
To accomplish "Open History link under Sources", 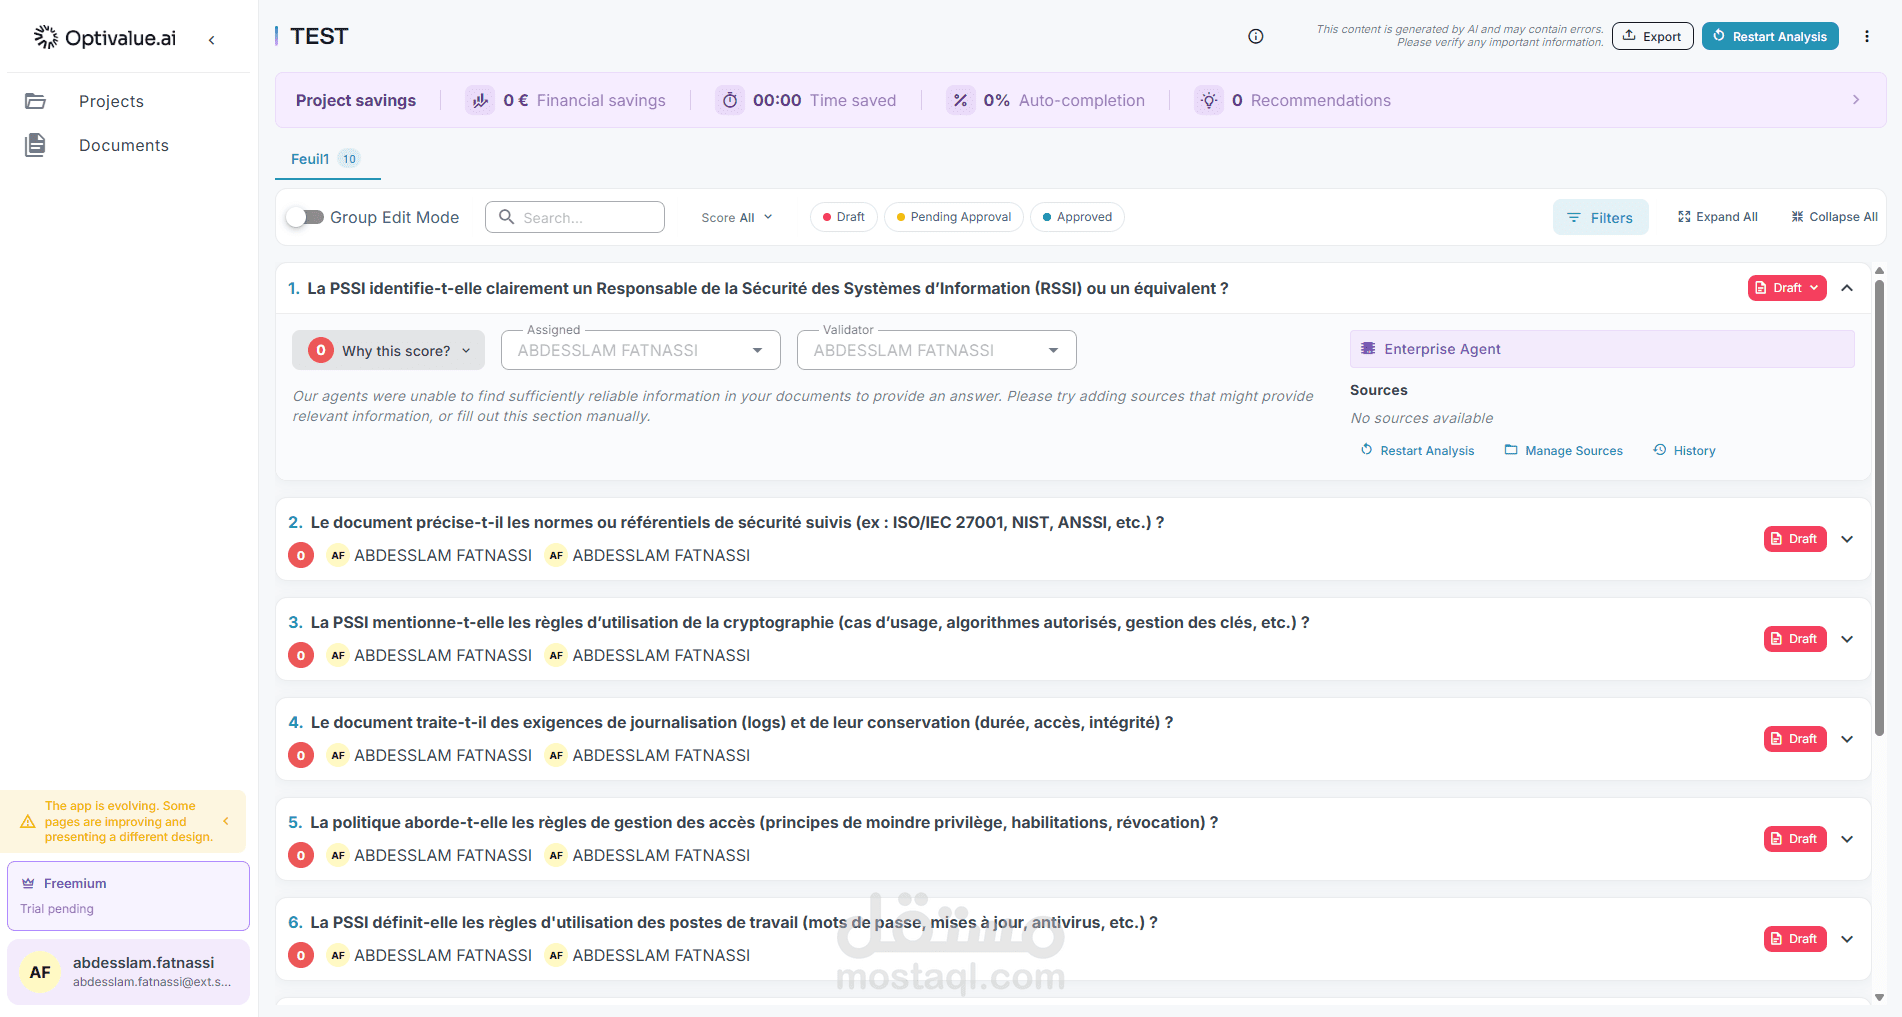I will pyautogui.click(x=1684, y=451).
